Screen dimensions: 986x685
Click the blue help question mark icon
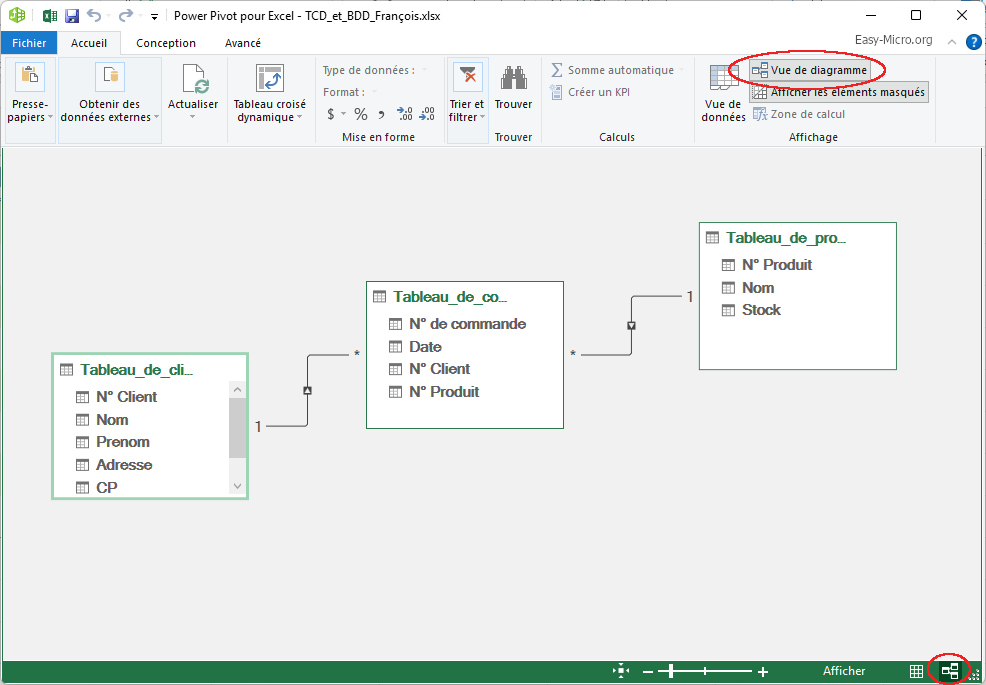(x=973, y=42)
